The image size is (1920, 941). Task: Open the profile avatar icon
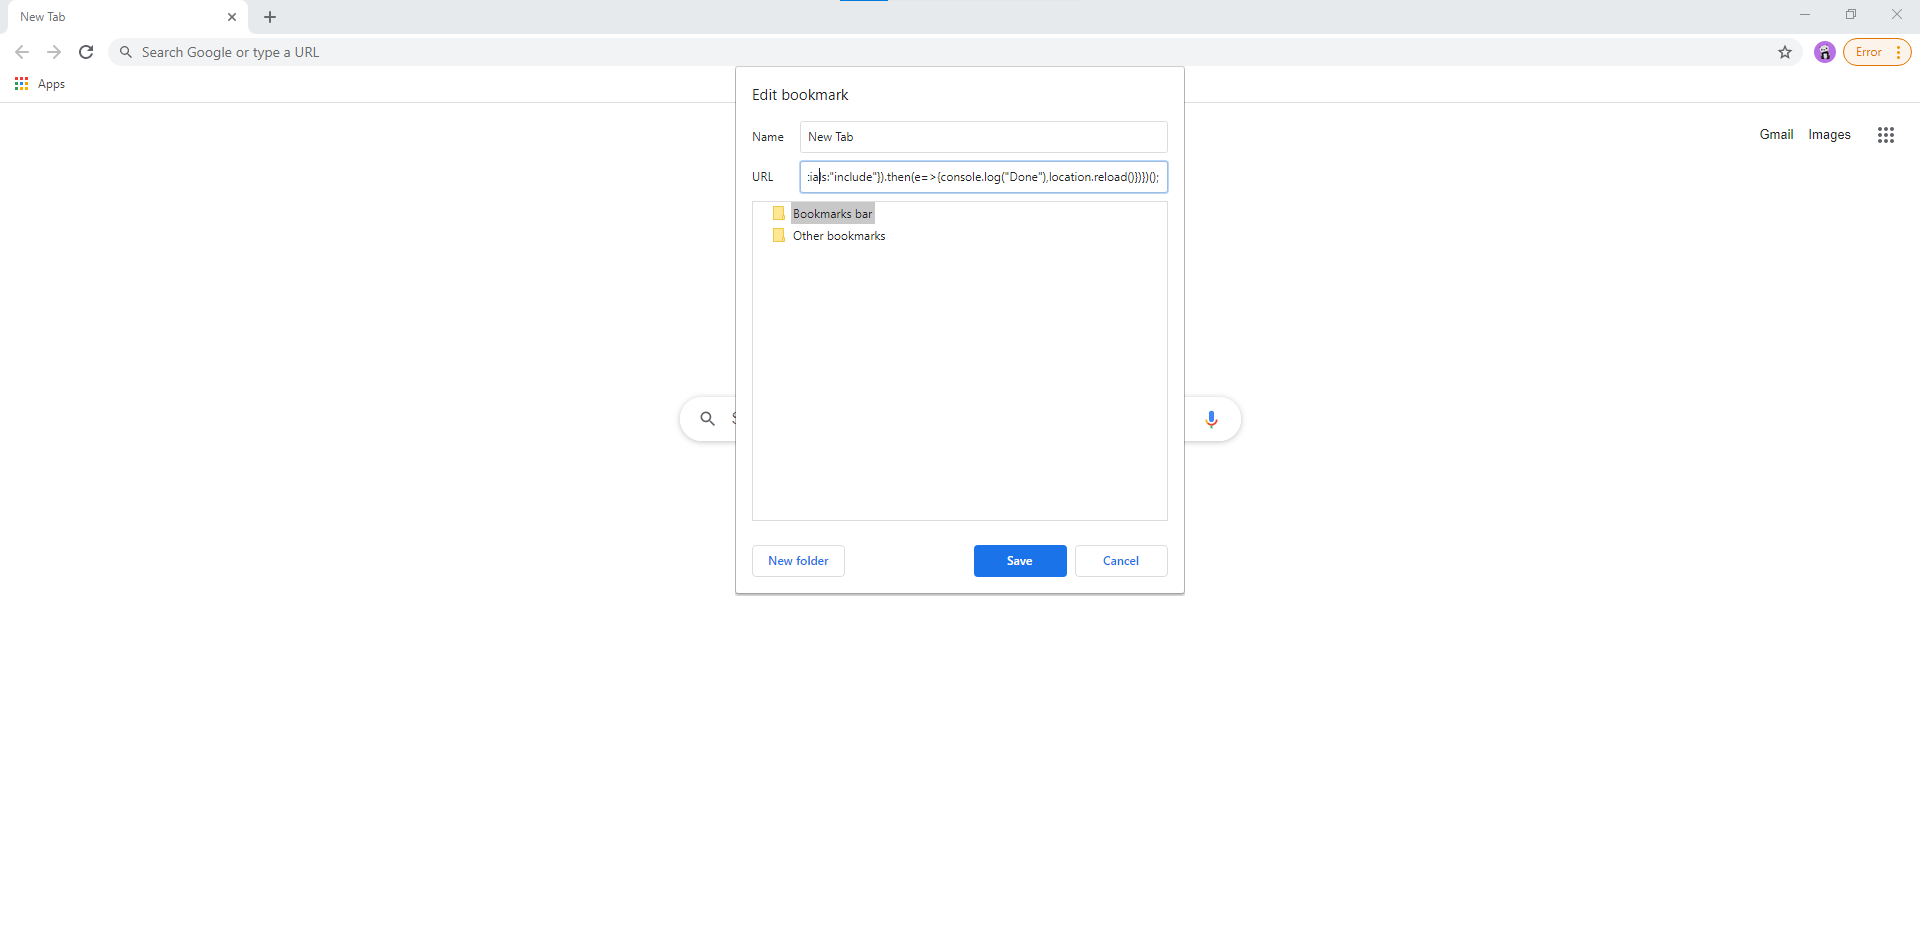click(1825, 52)
